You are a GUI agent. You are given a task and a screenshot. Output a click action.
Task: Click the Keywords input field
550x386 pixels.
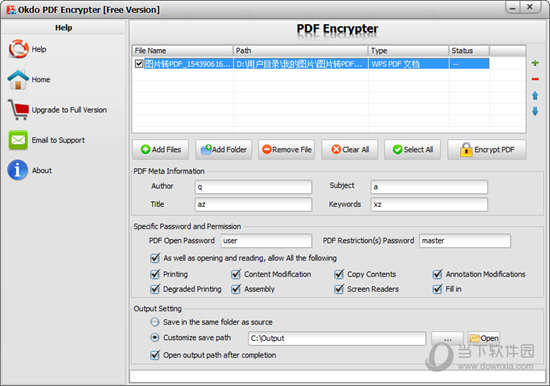tap(429, 205)
